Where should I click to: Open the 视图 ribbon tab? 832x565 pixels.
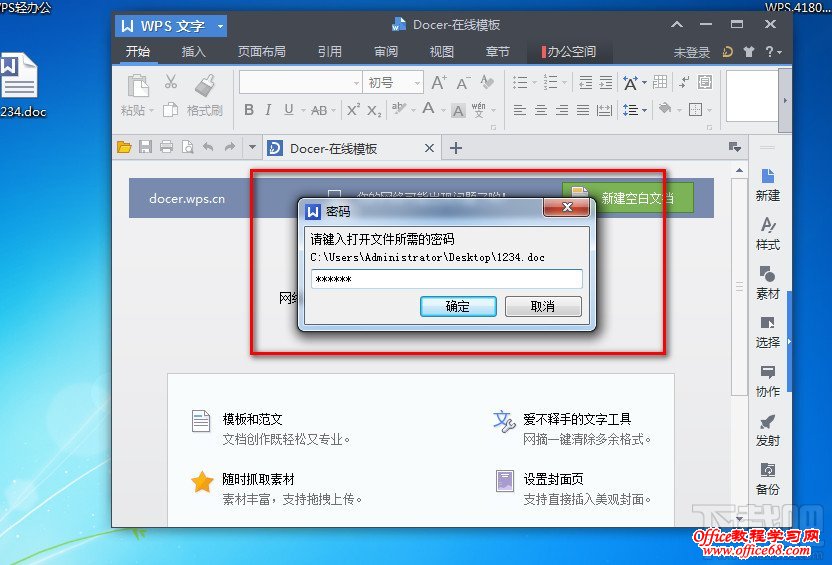point(441,51)
